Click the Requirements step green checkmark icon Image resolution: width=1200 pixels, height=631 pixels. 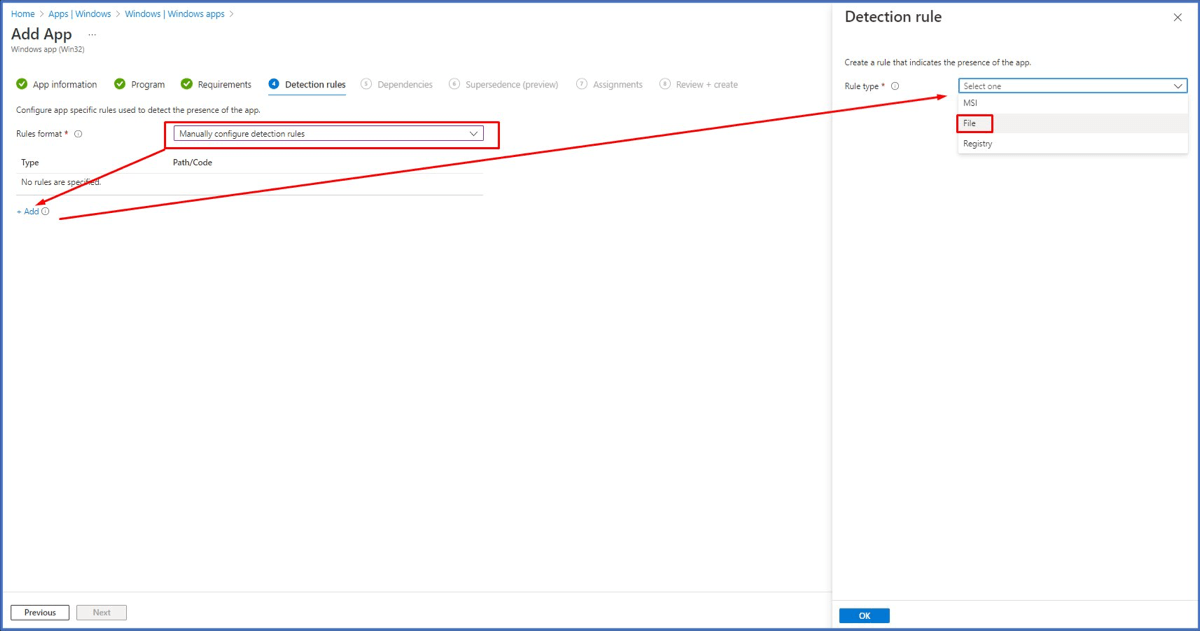click(x=186, y=84)
